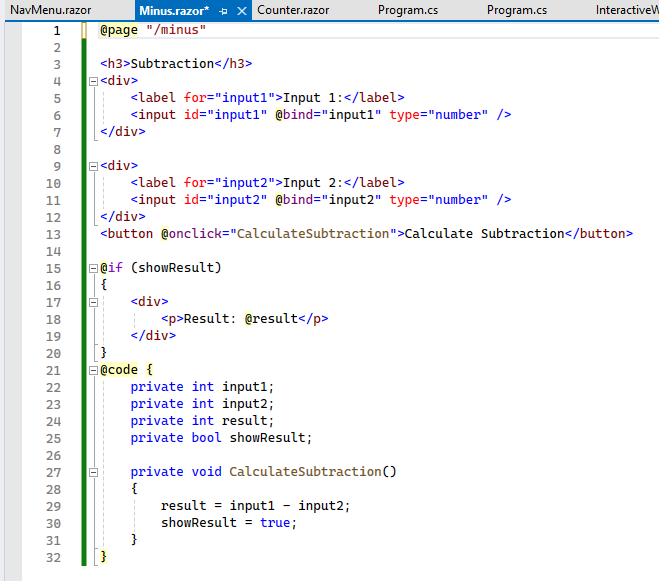Click line number 27 in margin
659x581 pixels.
point(53,473)
